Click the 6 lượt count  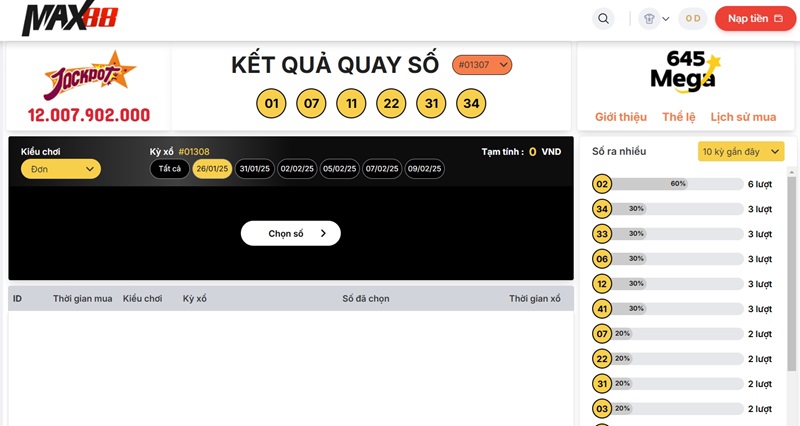[760, 184]
